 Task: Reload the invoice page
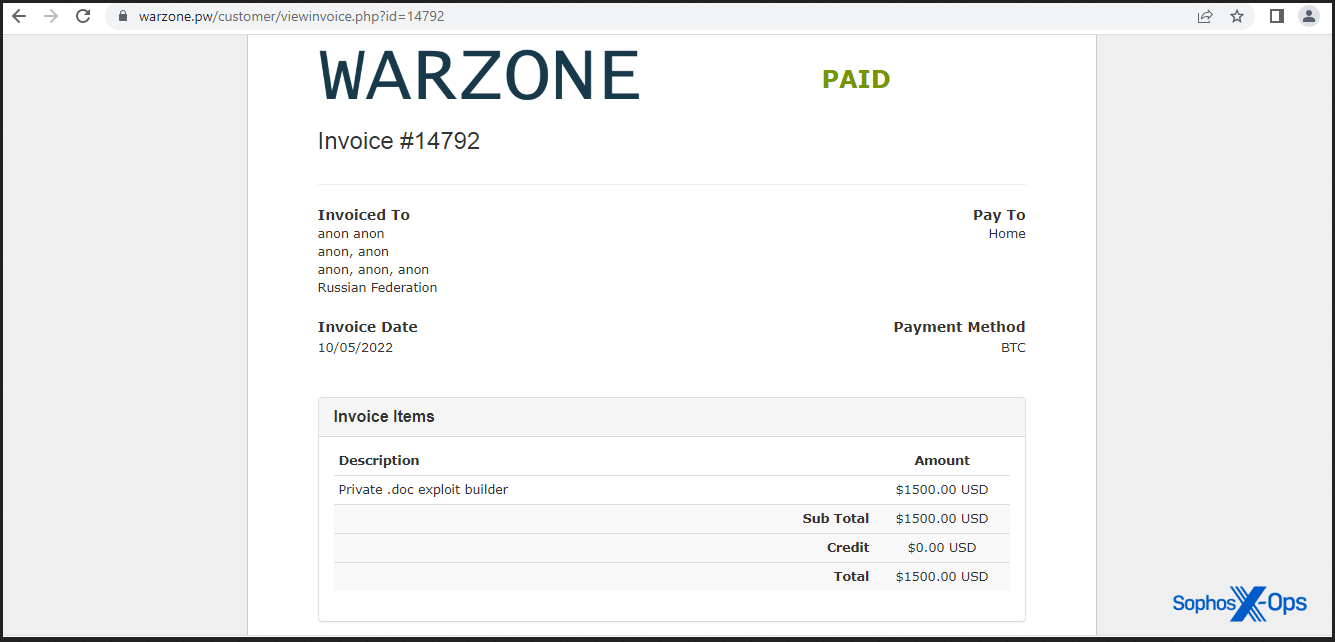click(83, 16)
